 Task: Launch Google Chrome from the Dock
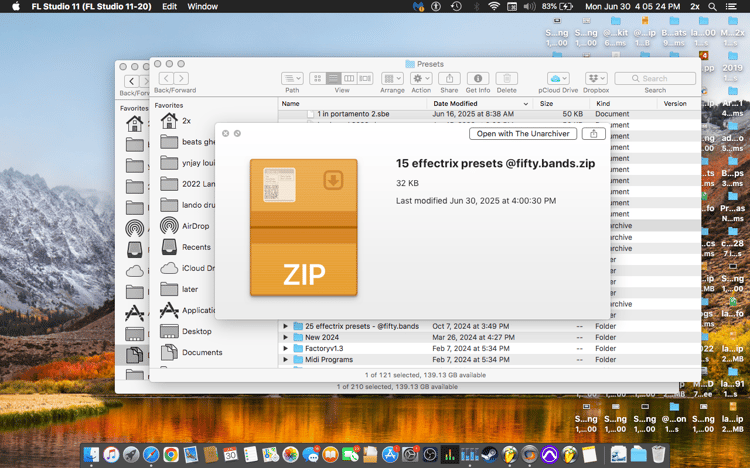pos(171,454)
